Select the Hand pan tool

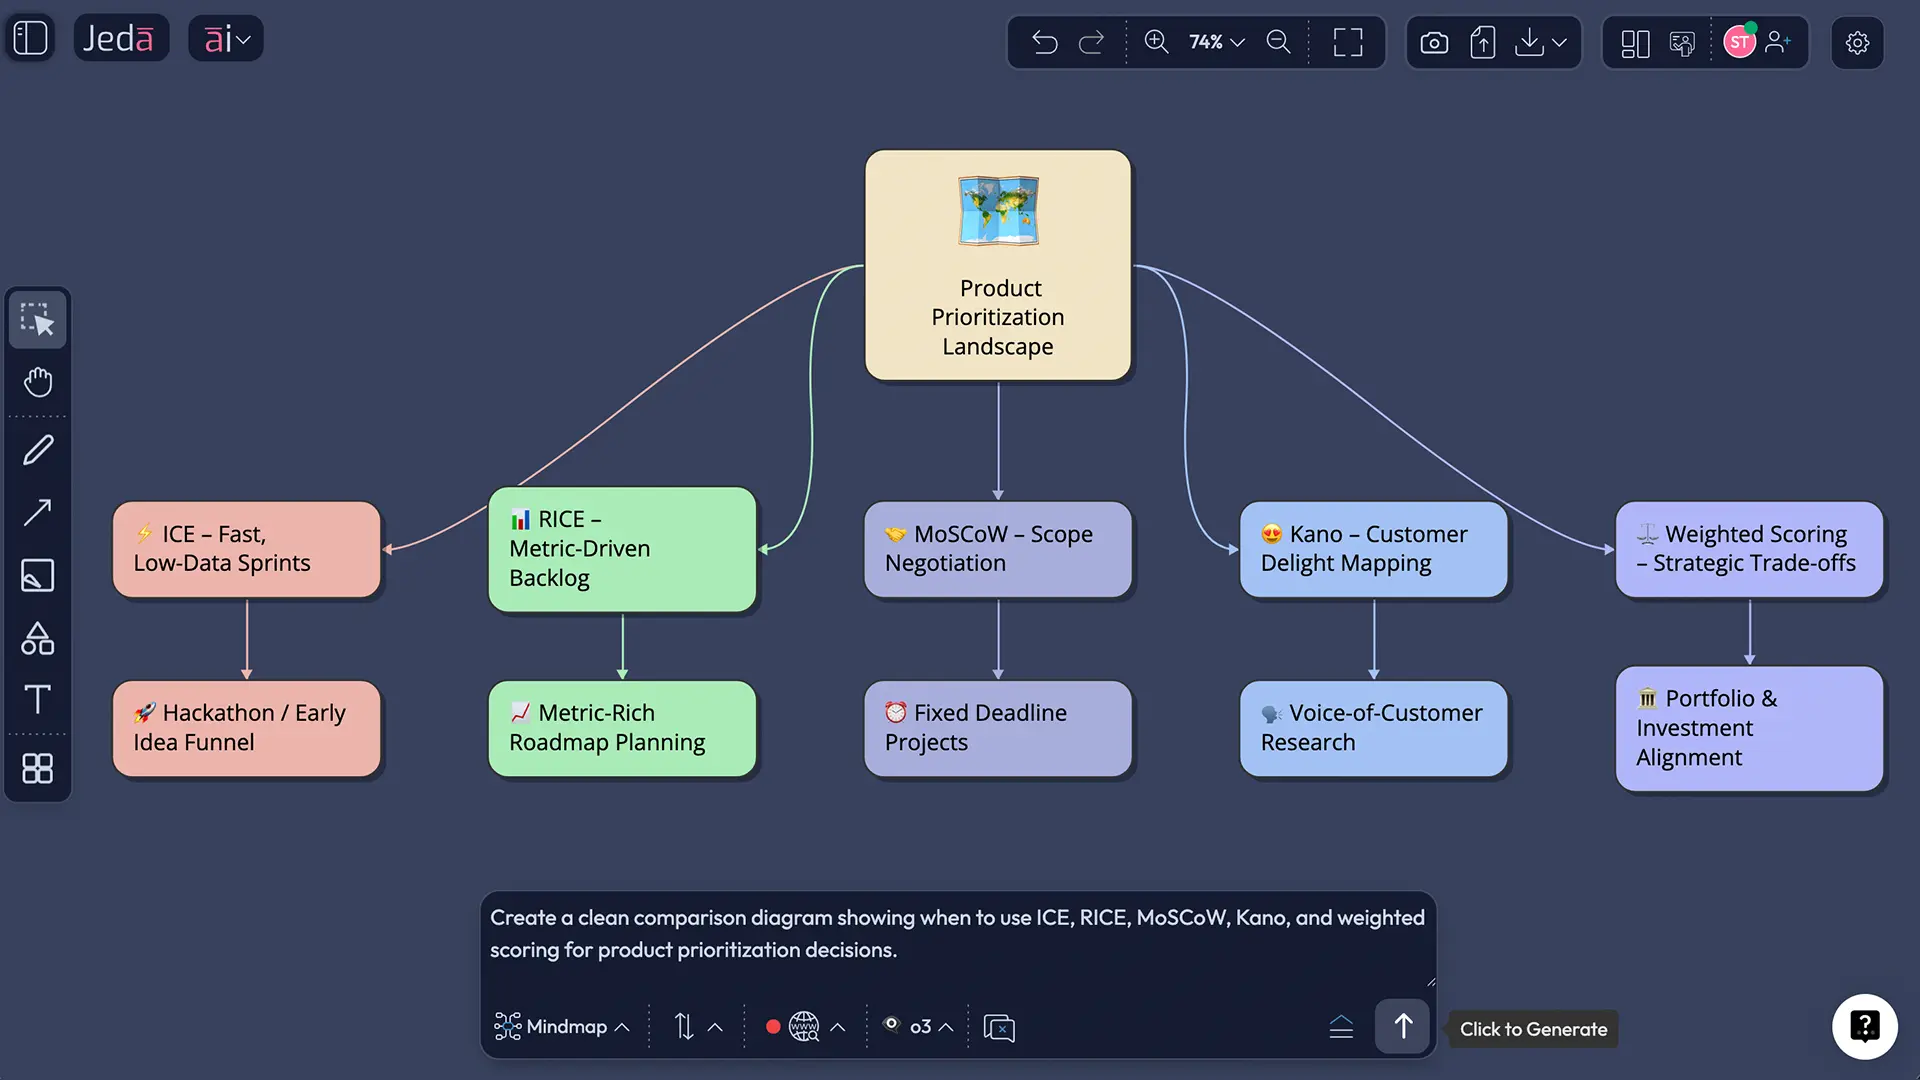tap(37, 383)
